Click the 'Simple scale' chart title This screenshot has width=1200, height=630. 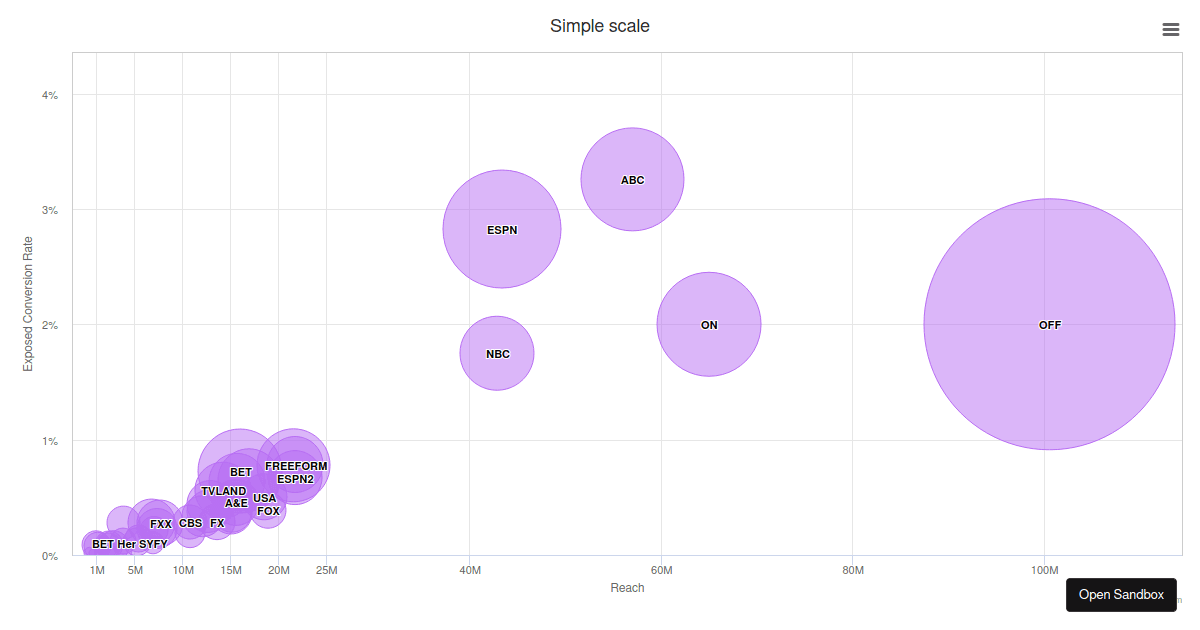tap(599, 26)
